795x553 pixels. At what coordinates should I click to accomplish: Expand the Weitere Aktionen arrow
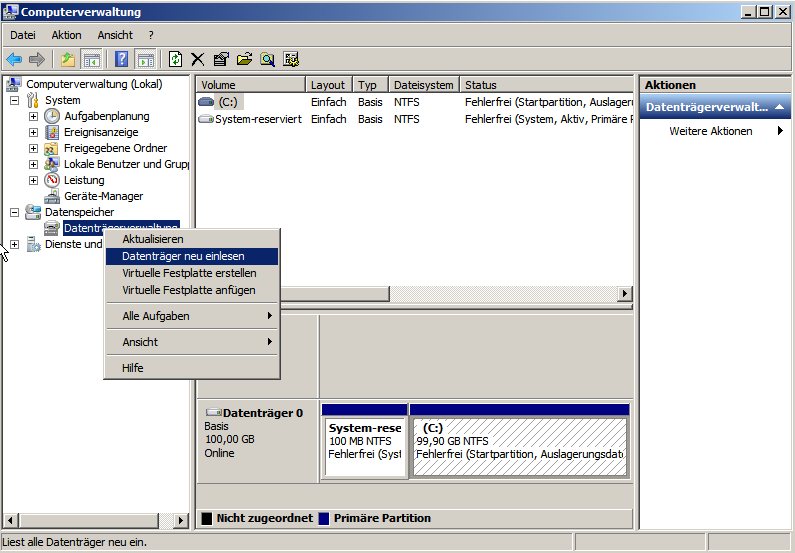(779, 131)
